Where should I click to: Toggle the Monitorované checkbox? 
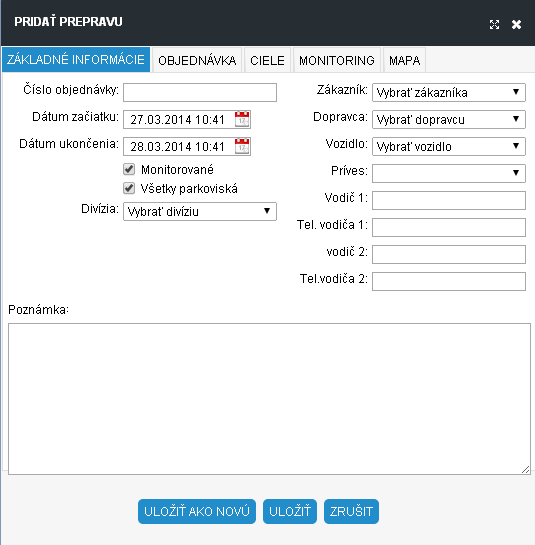tap(129, 170)
